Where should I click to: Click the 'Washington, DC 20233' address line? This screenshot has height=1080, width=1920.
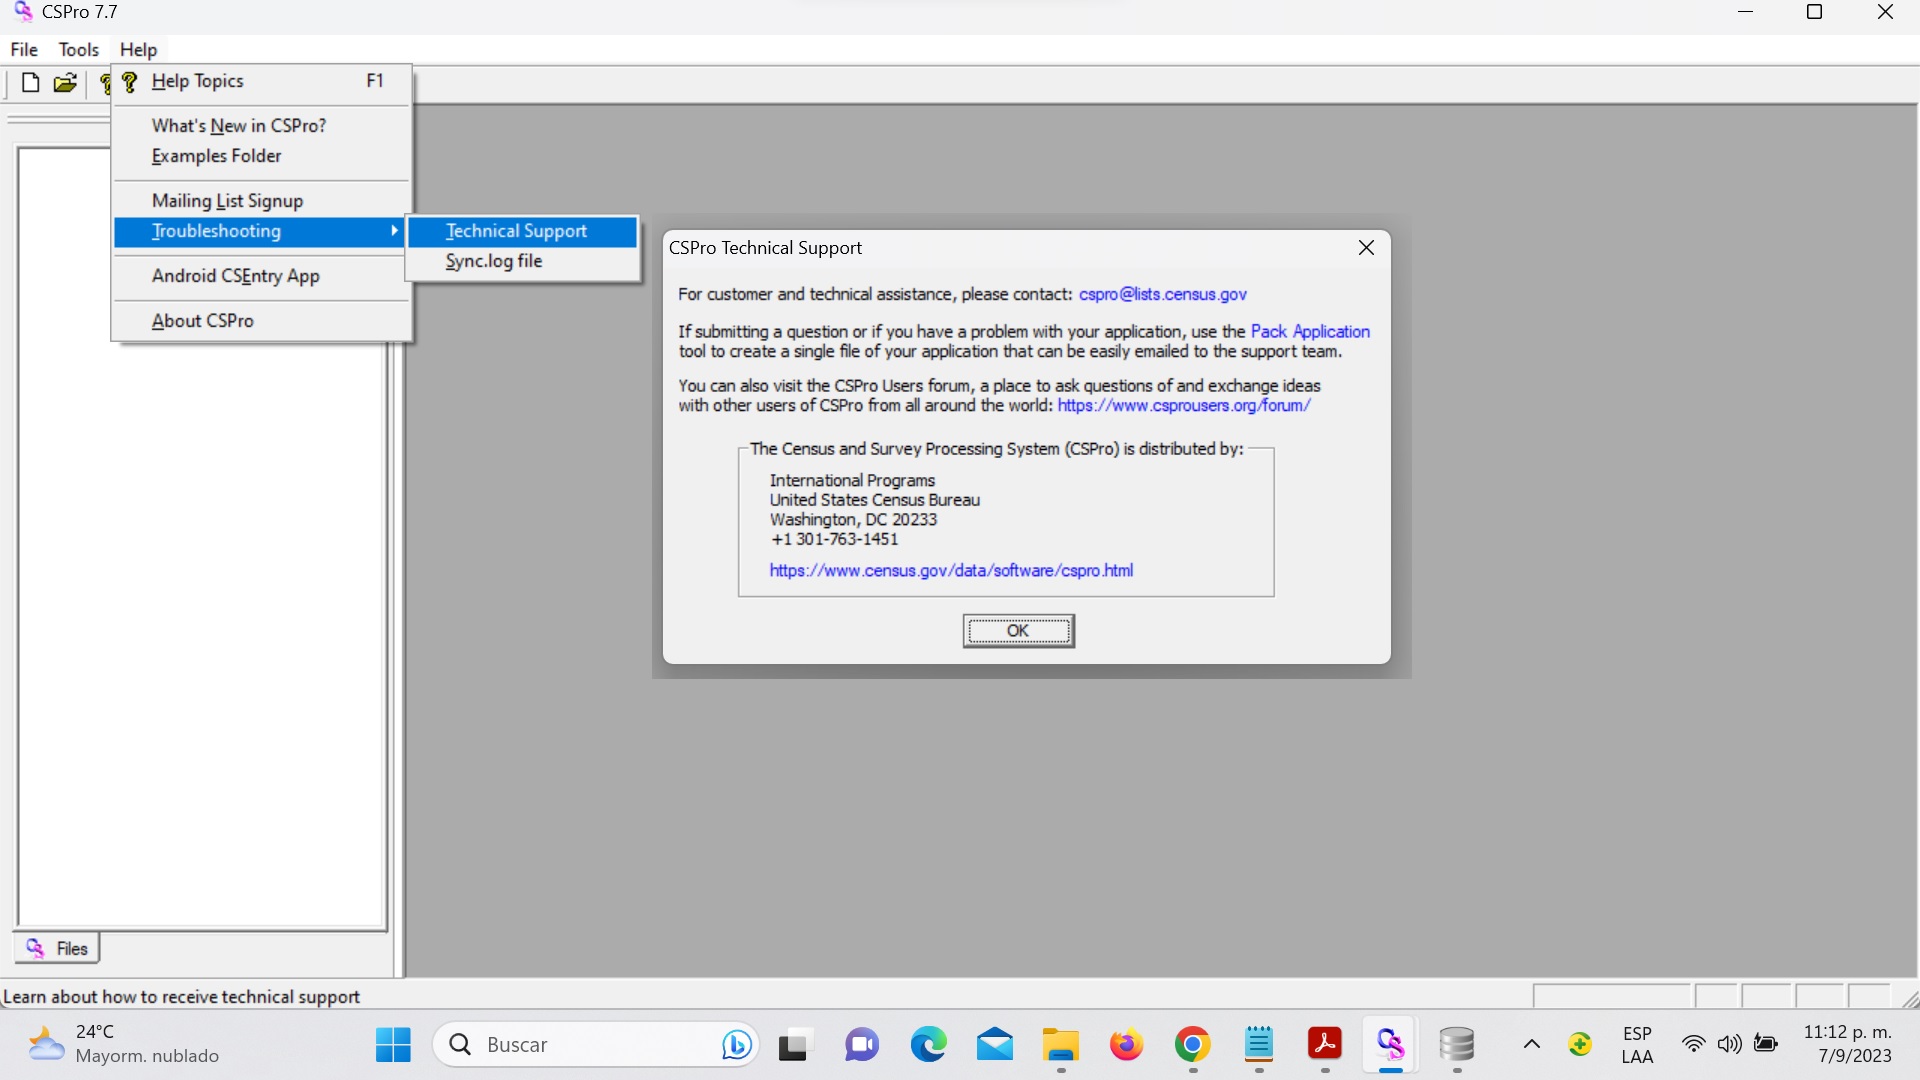pos(853,520)
